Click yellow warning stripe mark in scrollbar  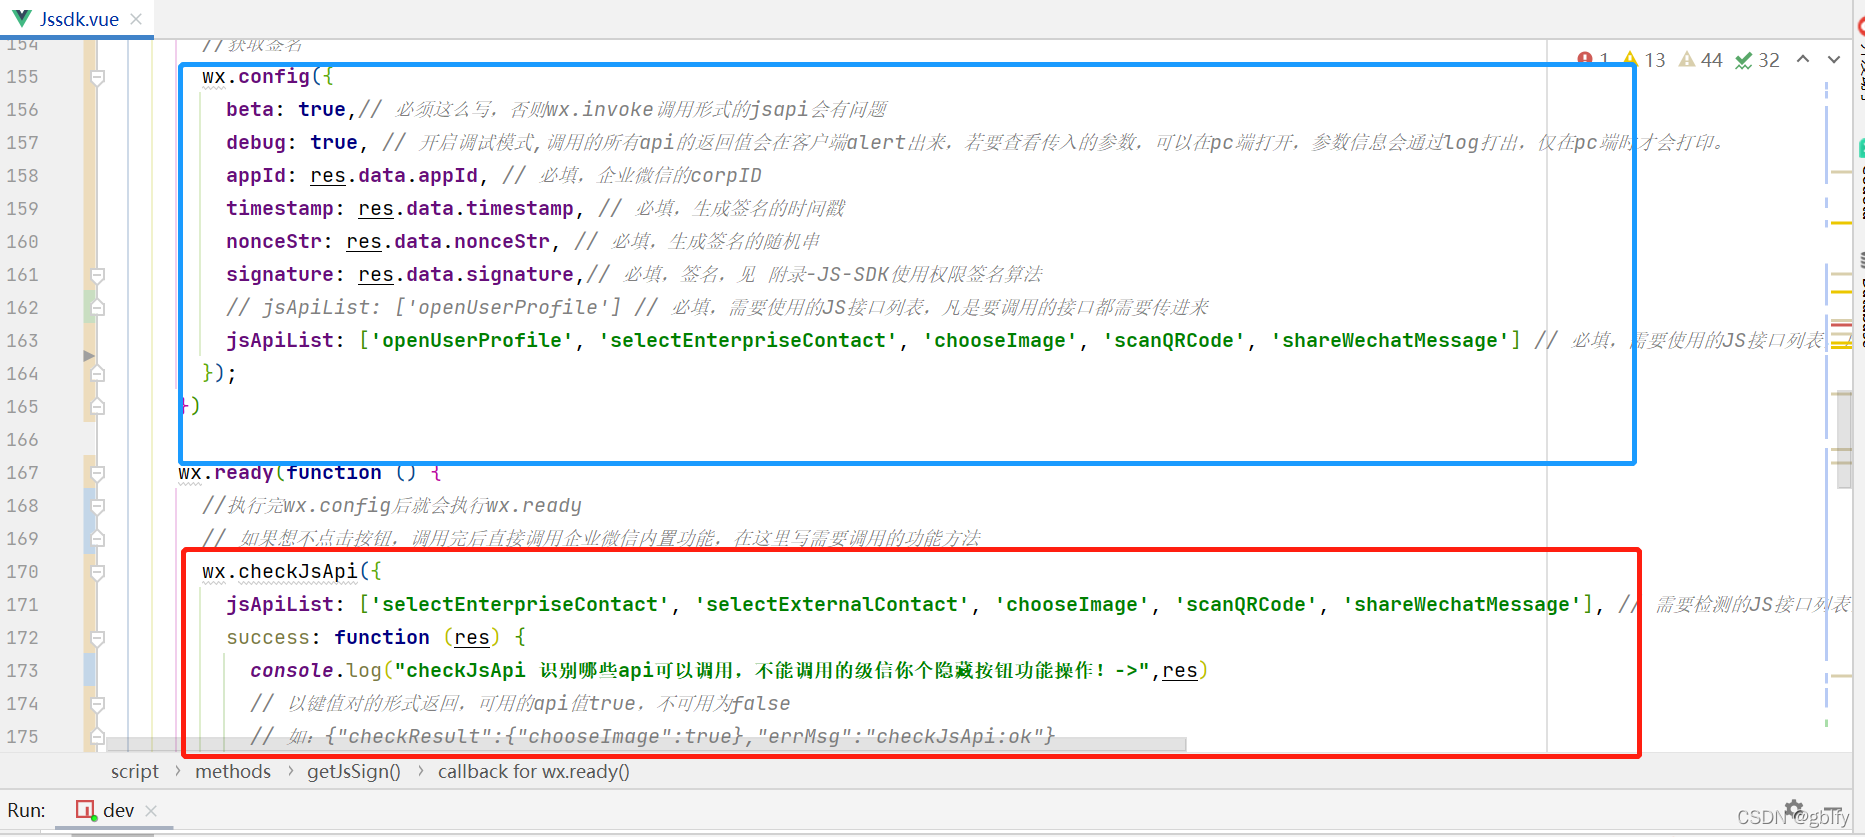[1841, 223]
